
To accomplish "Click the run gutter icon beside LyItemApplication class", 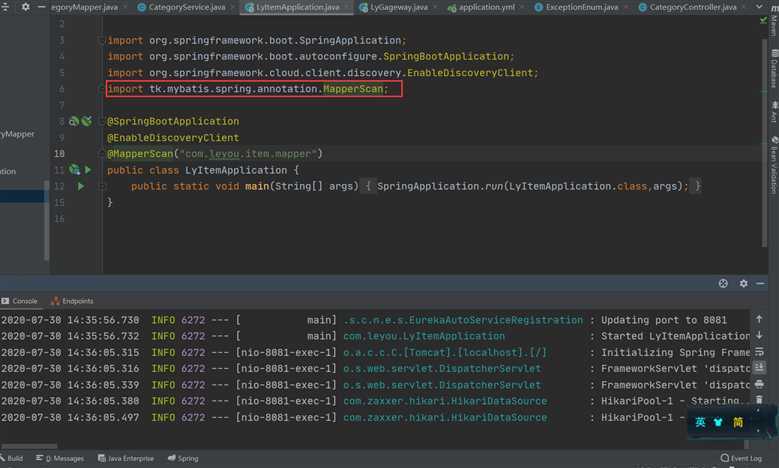I will click(87, 170).
